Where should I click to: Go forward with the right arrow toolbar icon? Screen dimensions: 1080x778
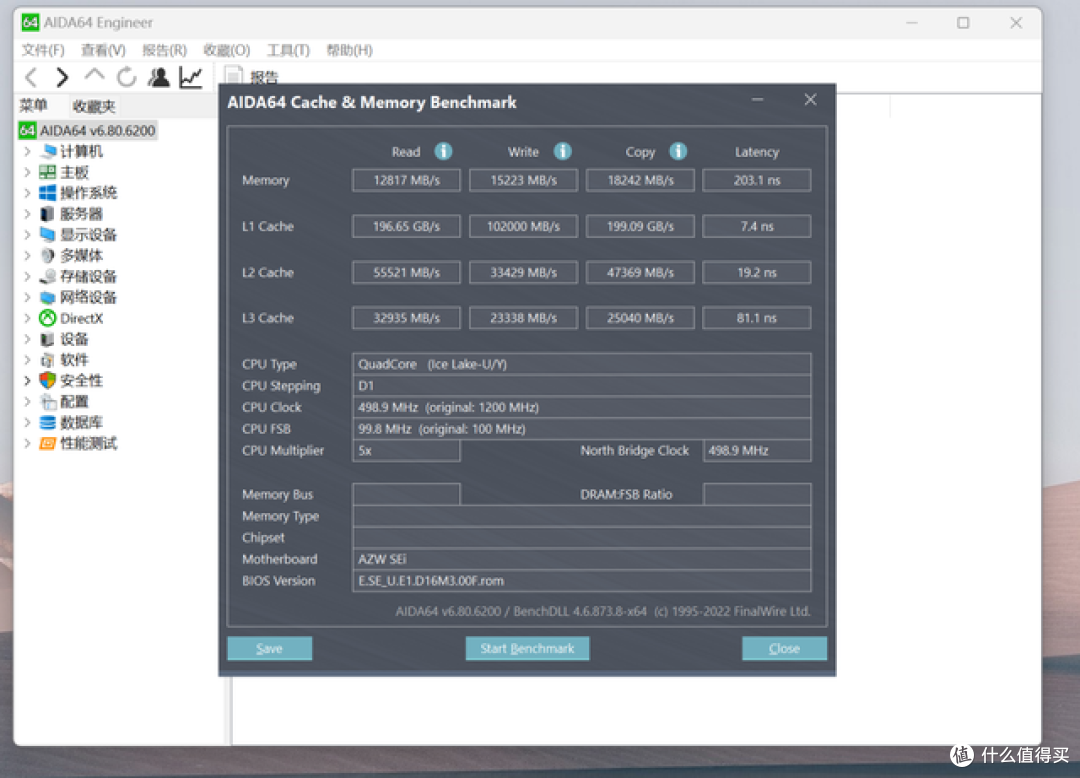pyautogui.click(x=62, y=77)
